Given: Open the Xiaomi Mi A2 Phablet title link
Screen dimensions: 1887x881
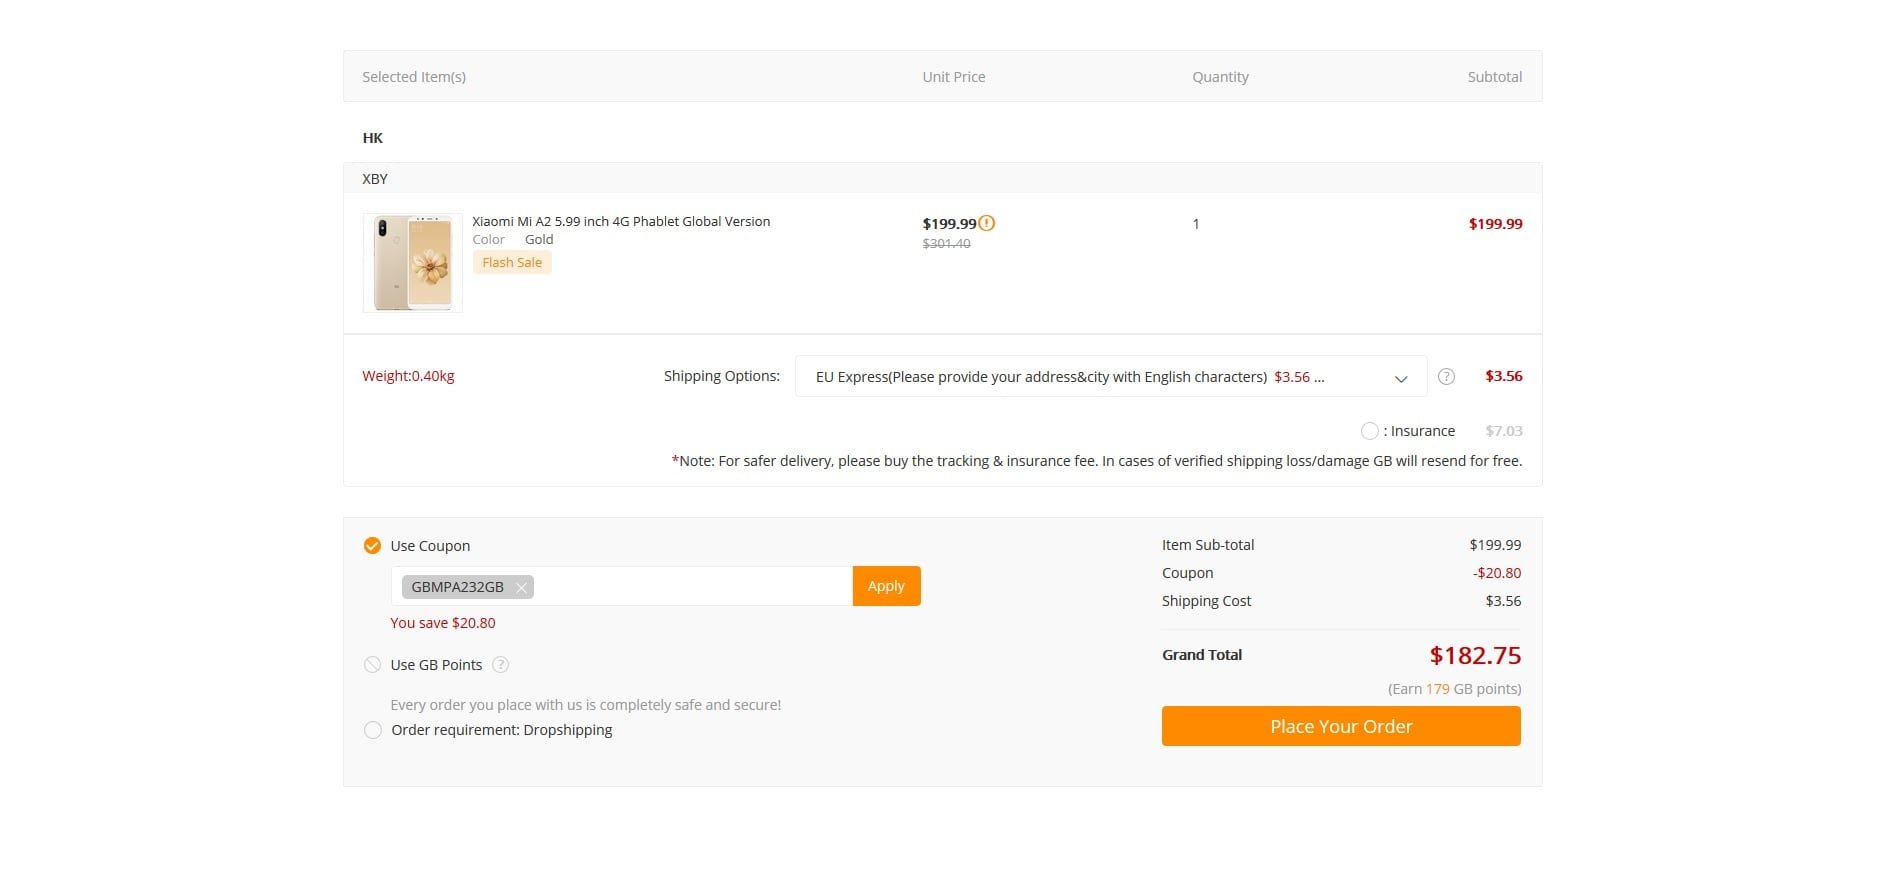Looking at the screenshot, I should pyautogui.click(x=621, y=222).
